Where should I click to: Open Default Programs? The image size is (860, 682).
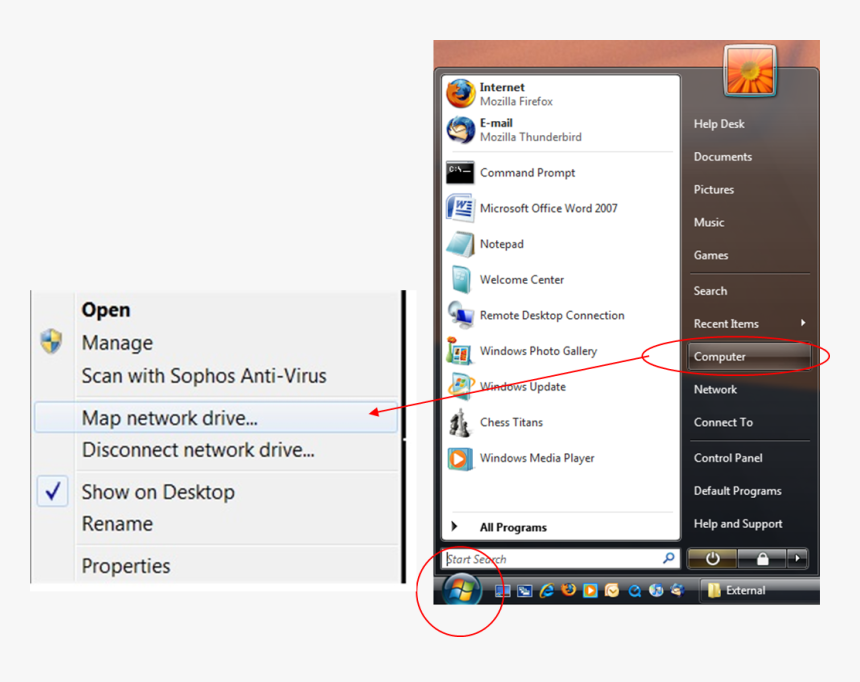click(x=738, y=491)
